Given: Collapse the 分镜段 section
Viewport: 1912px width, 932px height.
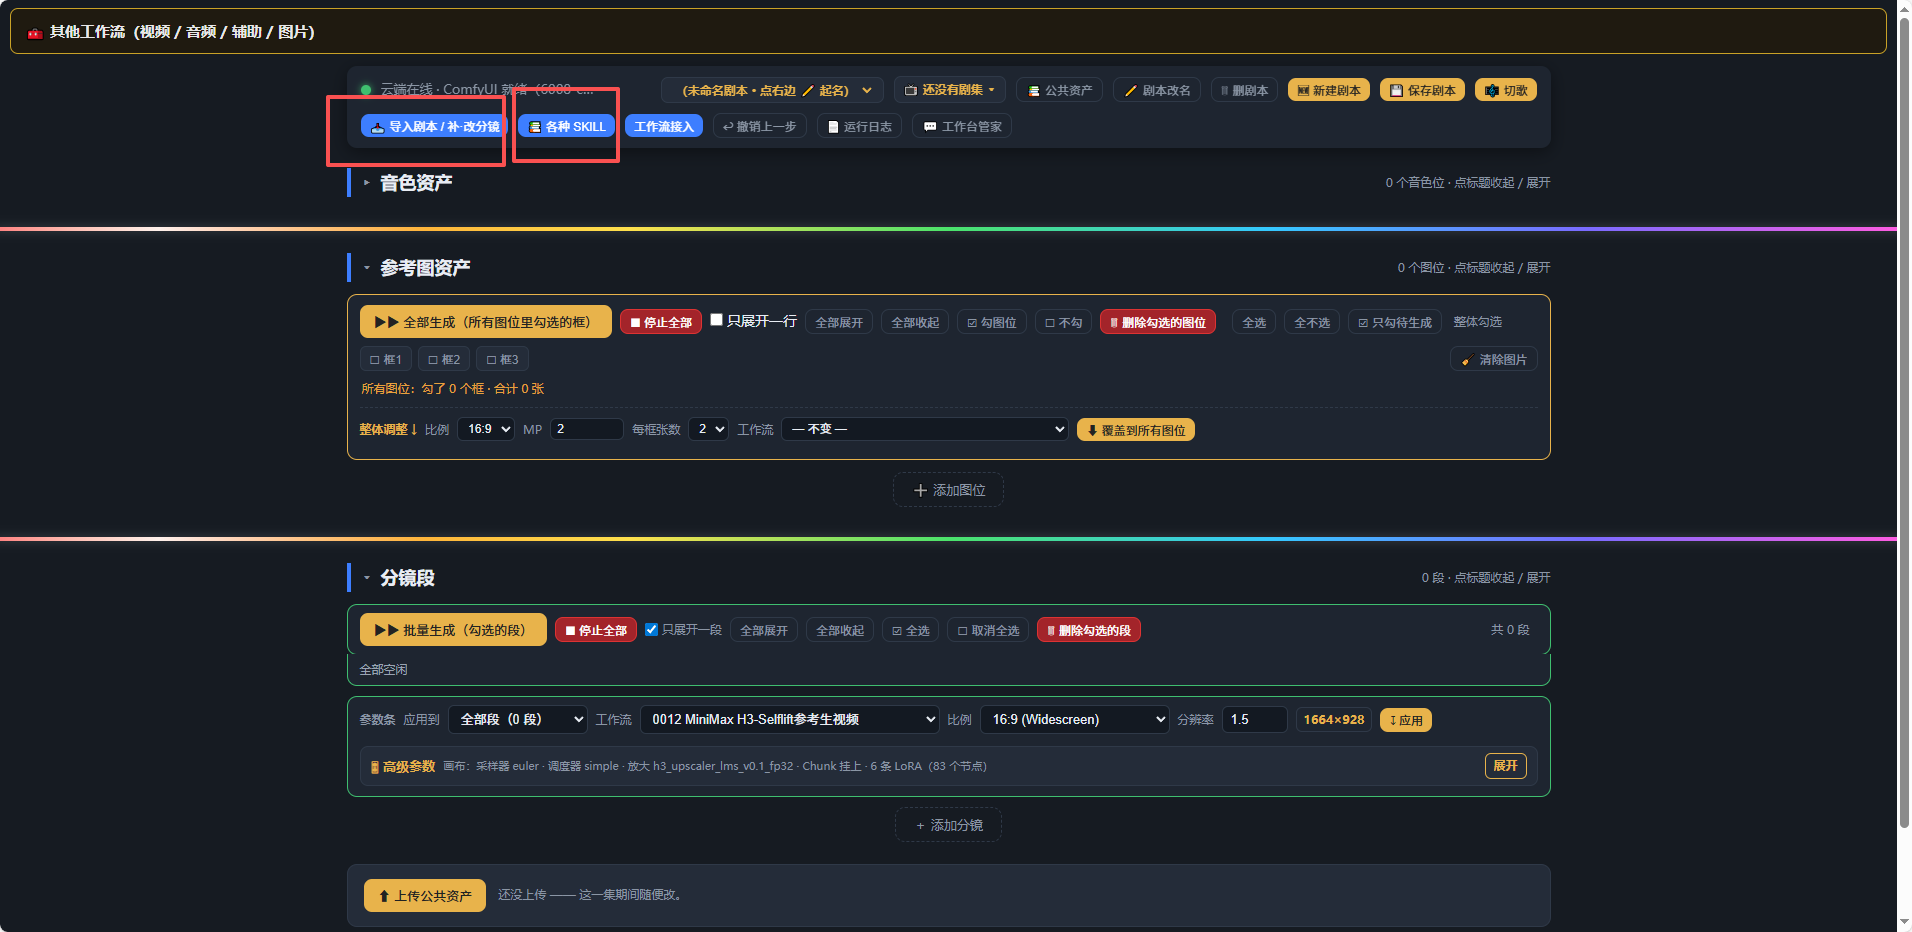Looking at the screenshot, I should pos(407,578).
